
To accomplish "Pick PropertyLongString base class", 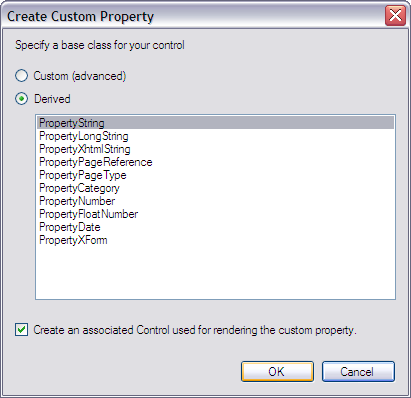I will pos(215,136).
